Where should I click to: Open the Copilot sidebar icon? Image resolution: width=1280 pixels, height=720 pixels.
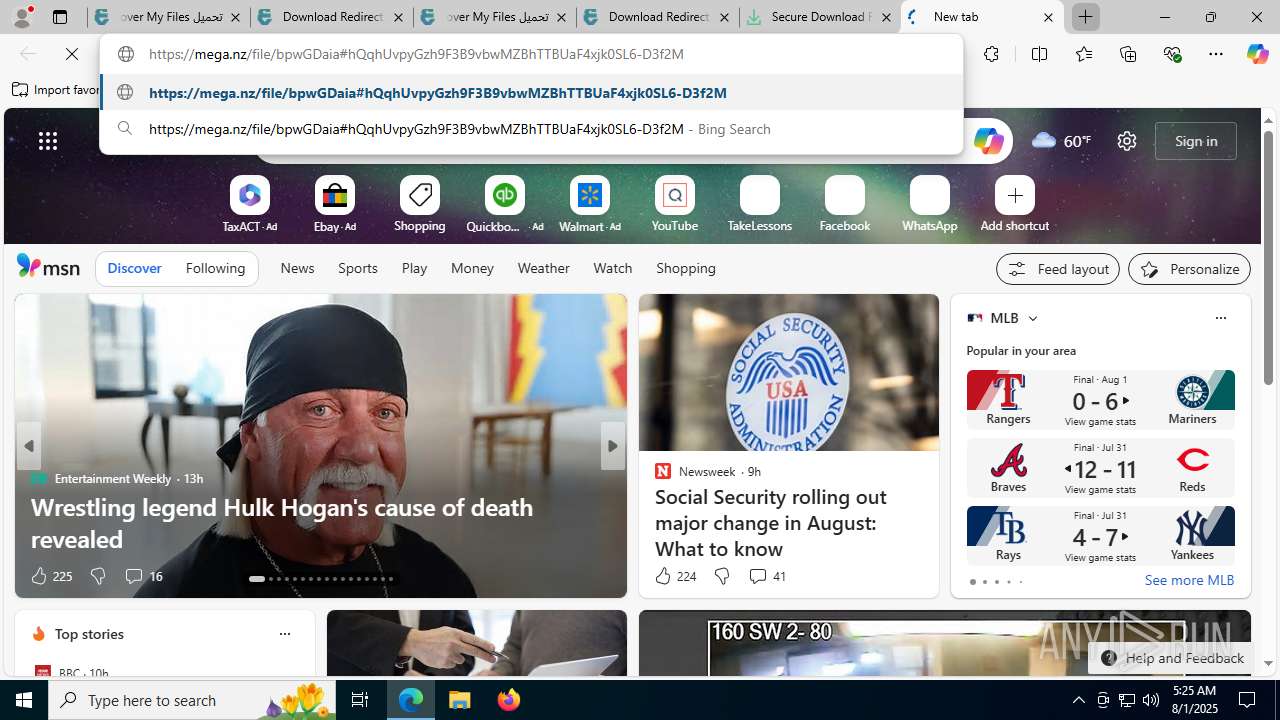click(x=1257, y=54)
